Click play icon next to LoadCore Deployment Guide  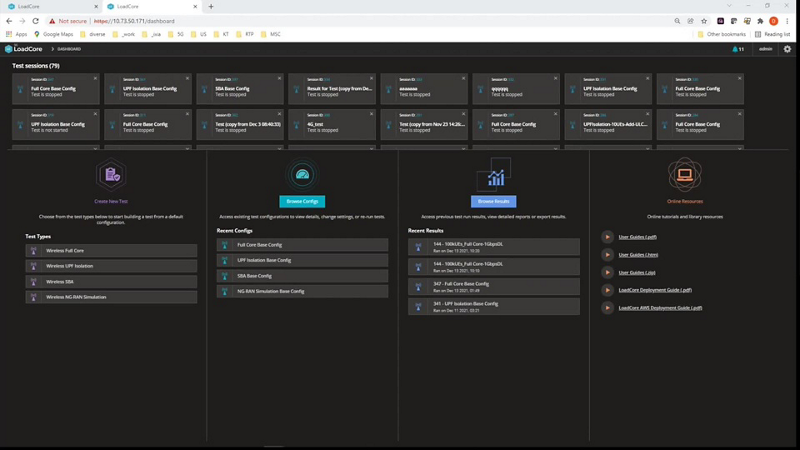click(x=607, y=290)
